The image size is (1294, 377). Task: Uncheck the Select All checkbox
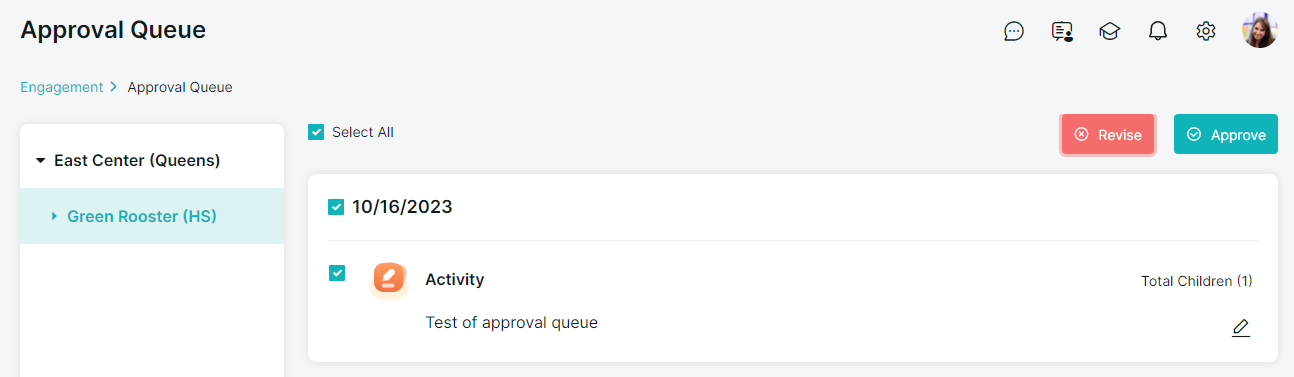(x=316, y=132)
